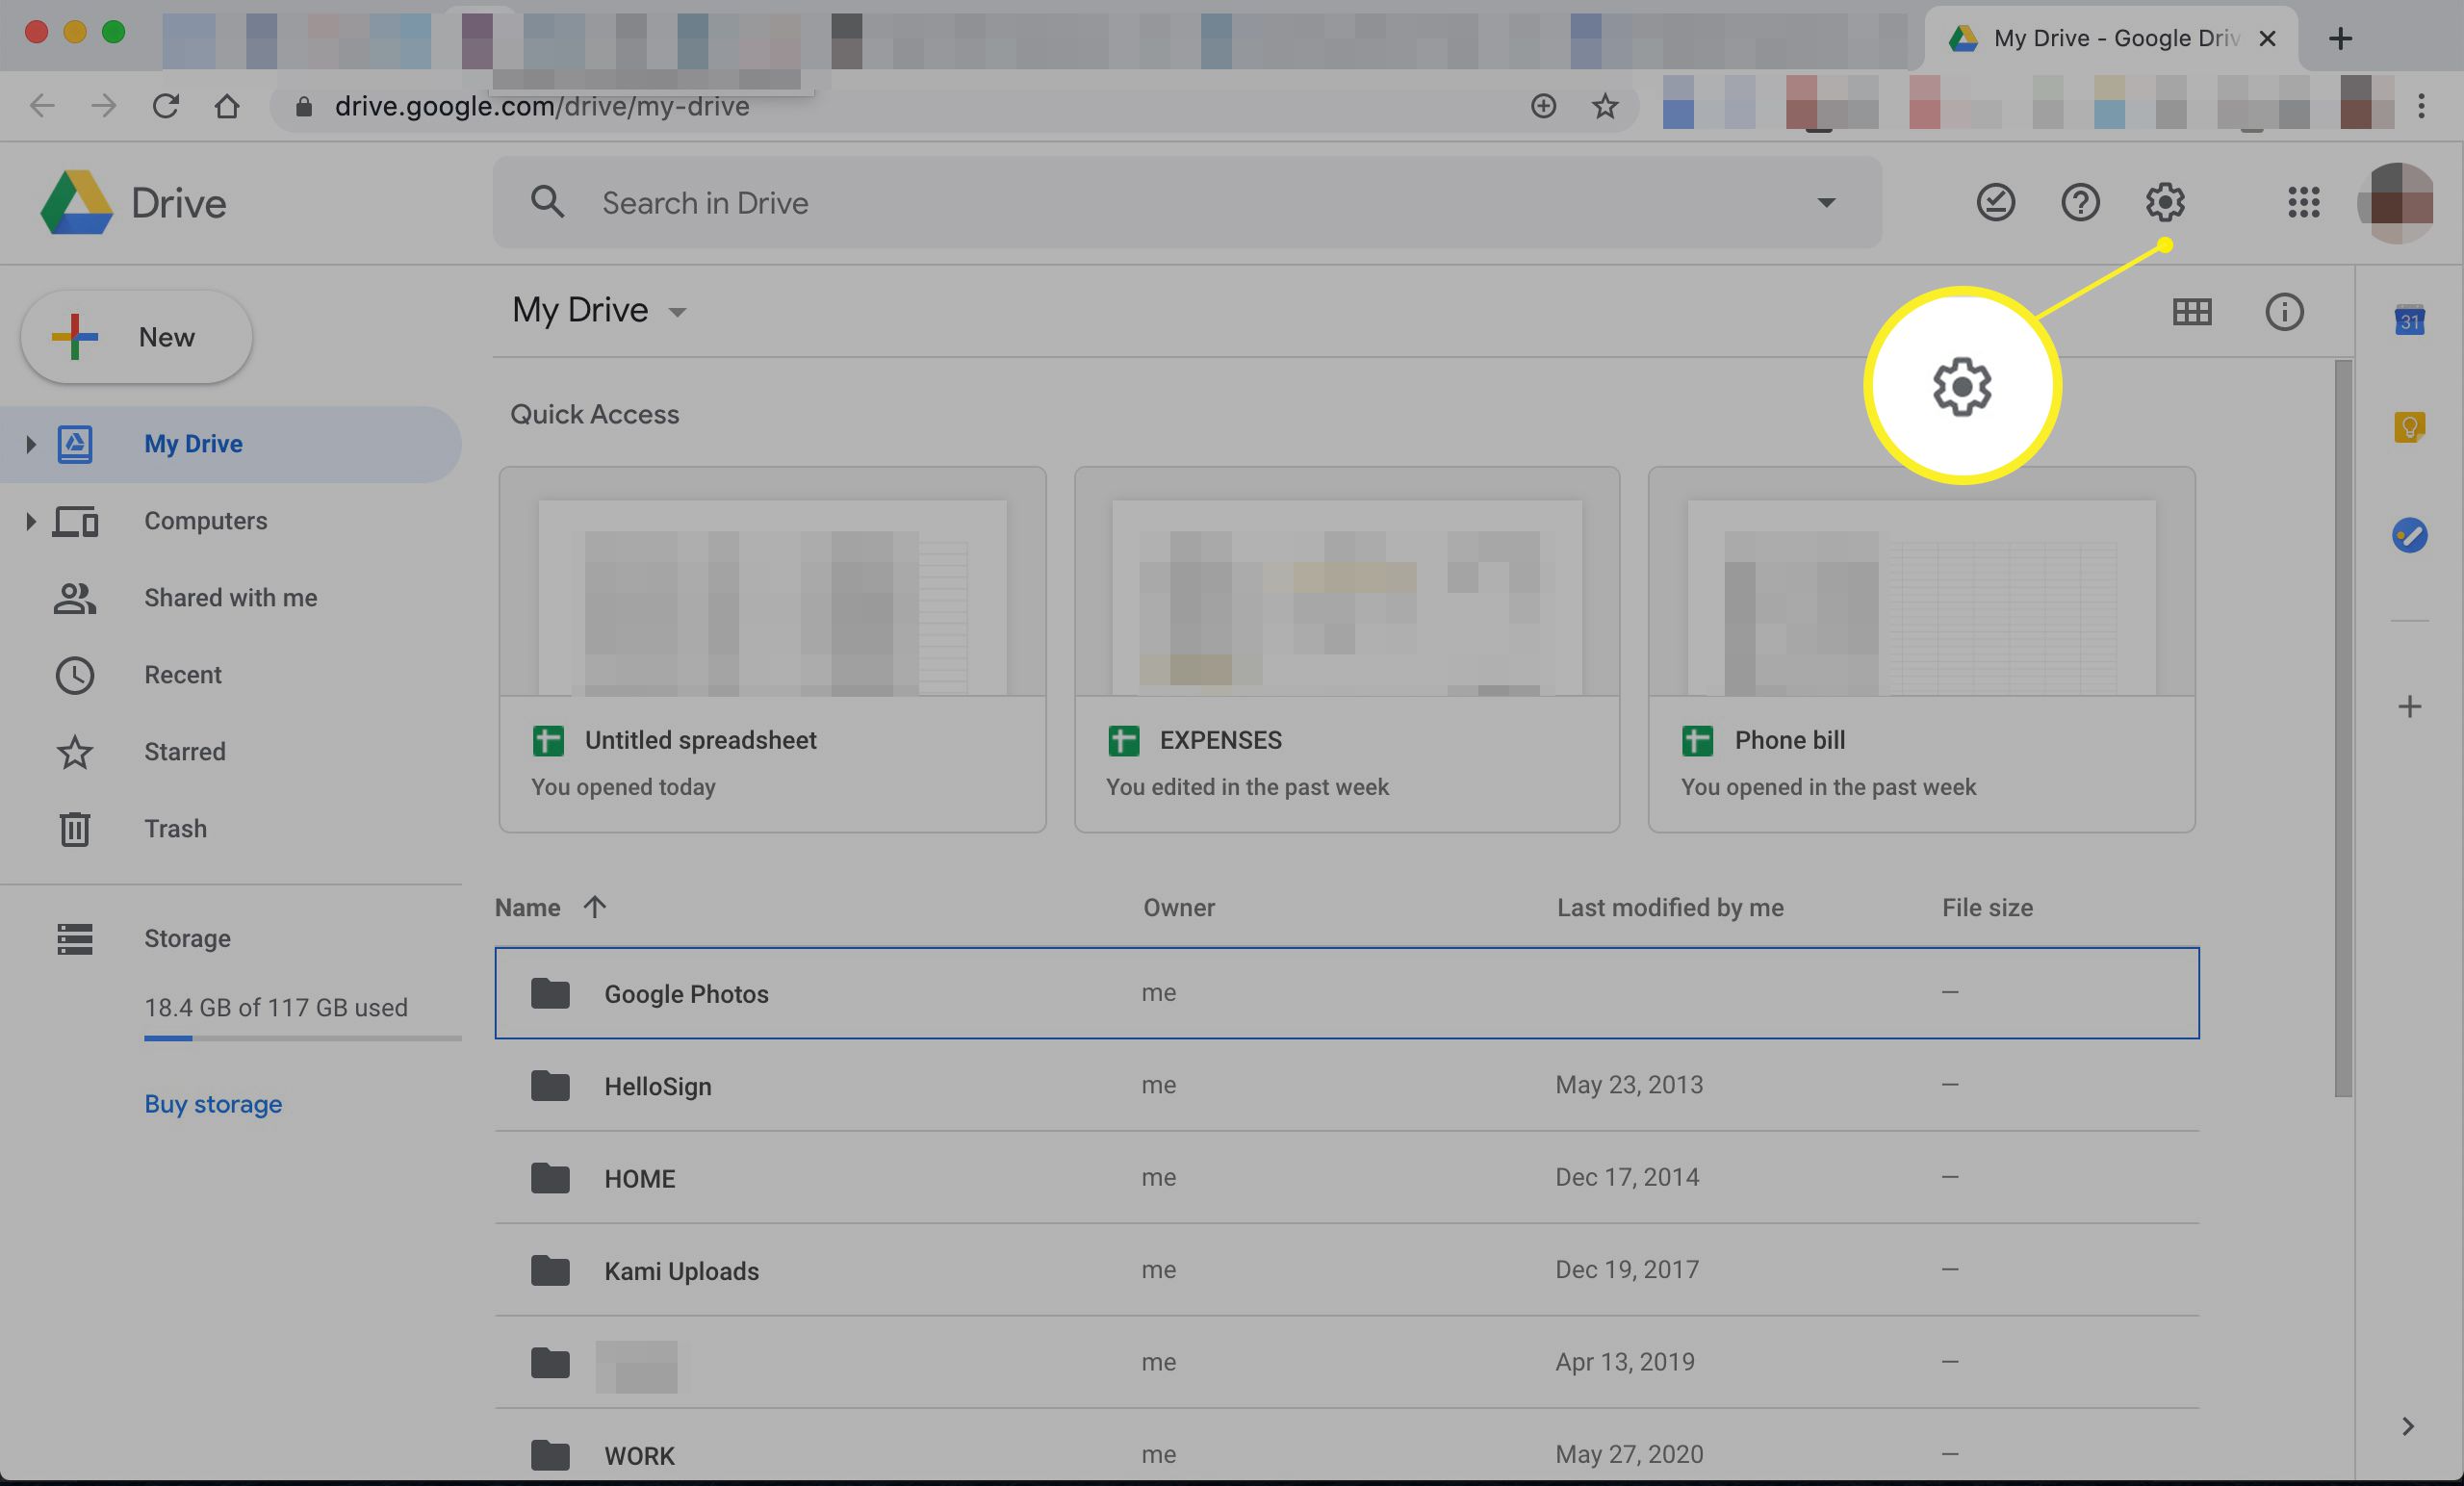Screen dimensions: 2464x1486
Task: Click the Starred menu item
Action: click(x=183, y=752)
